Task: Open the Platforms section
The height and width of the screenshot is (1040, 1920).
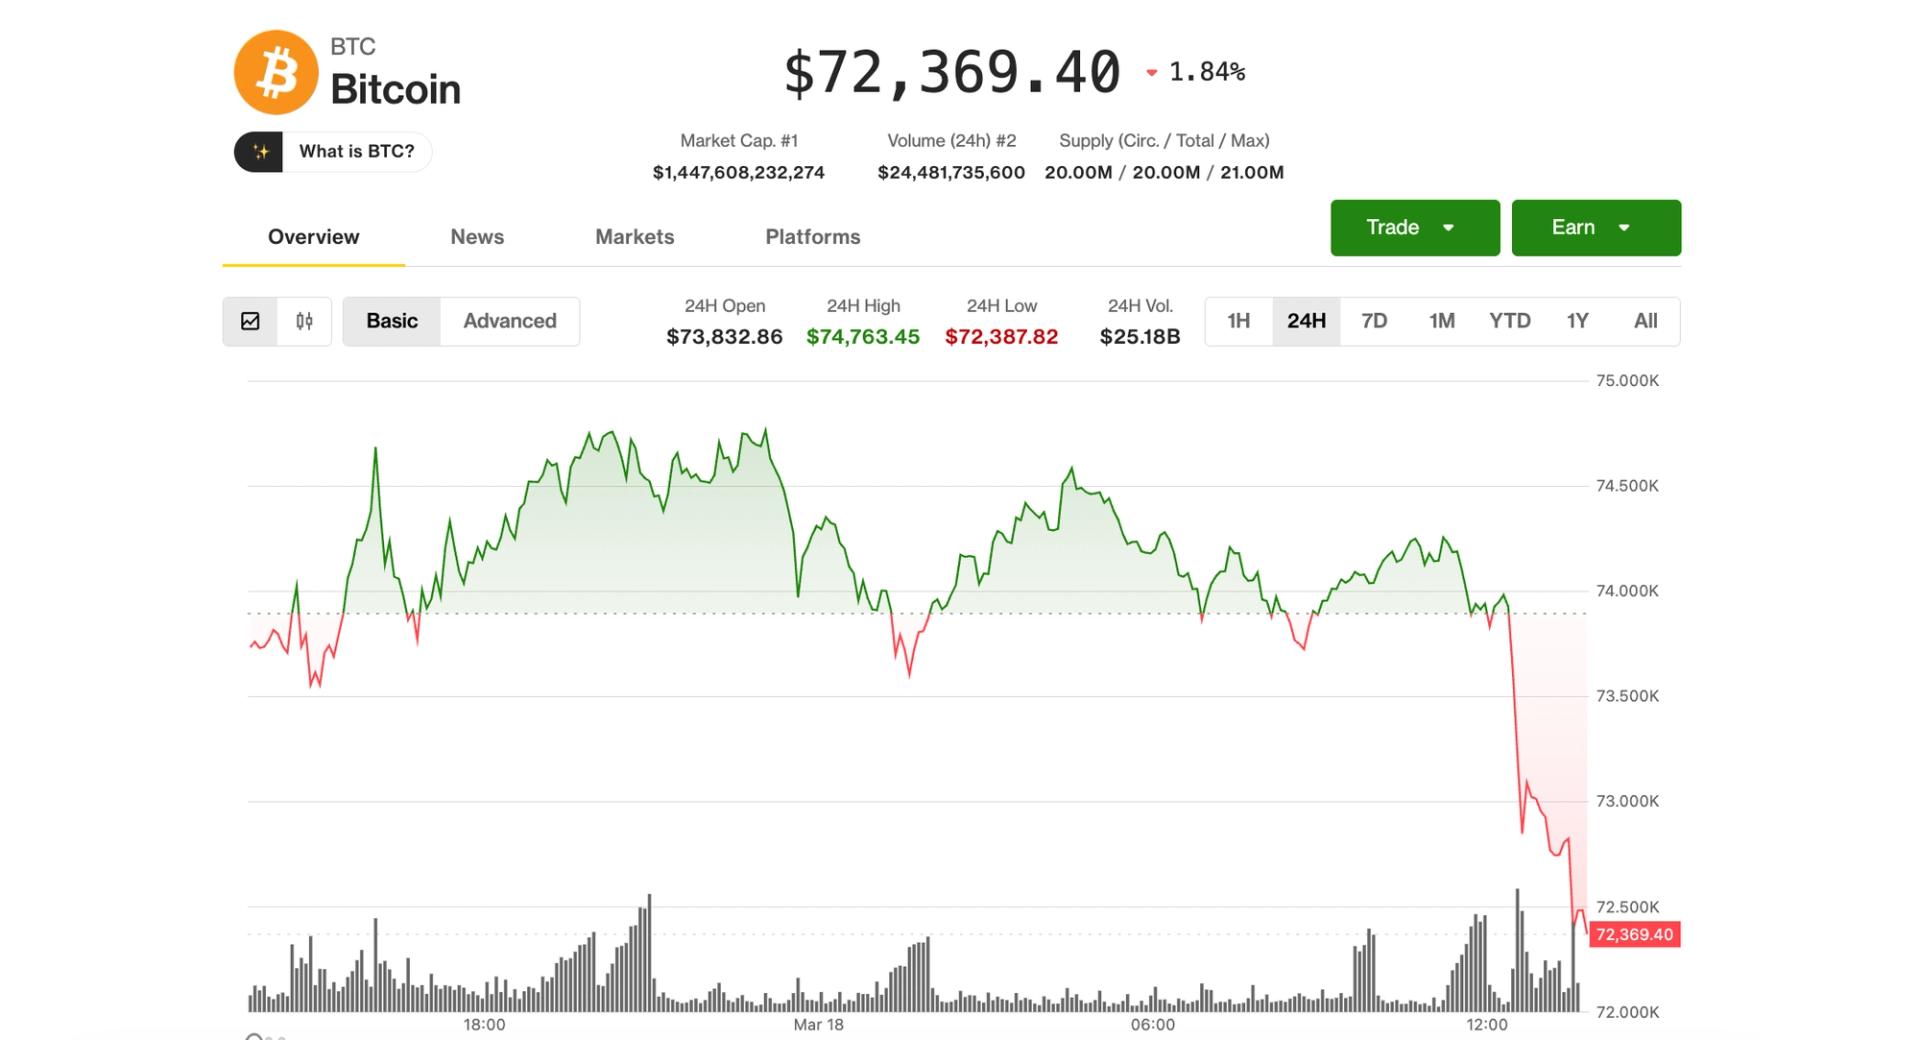Action: pos(812,237)
